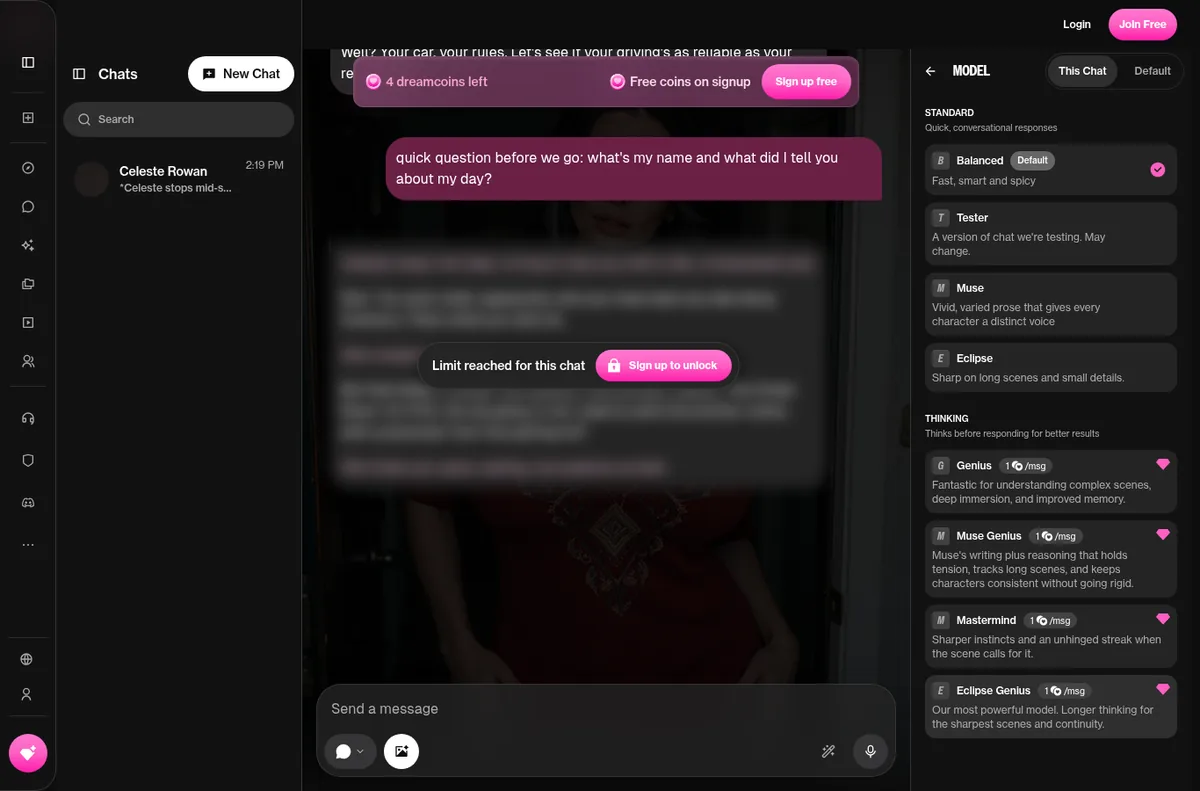Select the Tester model option

tap(1051, 234)
